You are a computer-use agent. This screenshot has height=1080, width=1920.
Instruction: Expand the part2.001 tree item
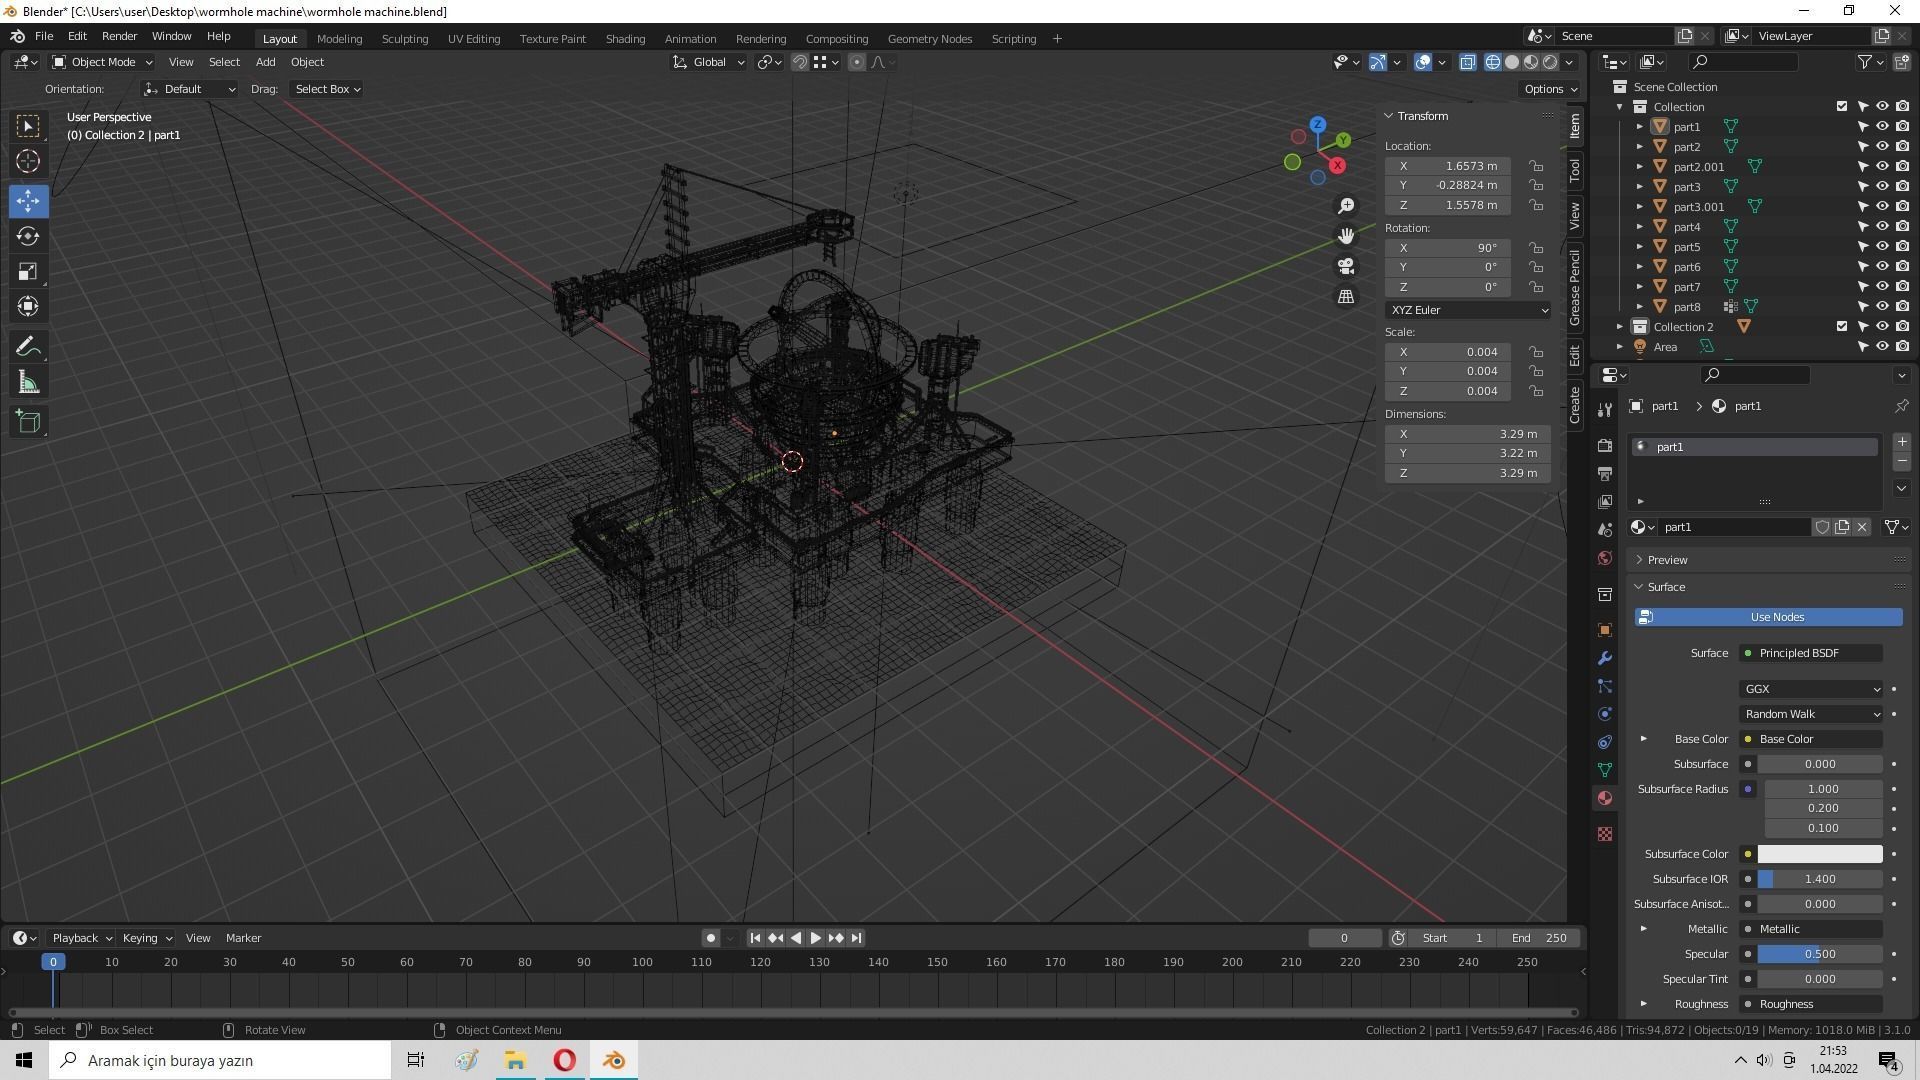[x=1640, y=167]
